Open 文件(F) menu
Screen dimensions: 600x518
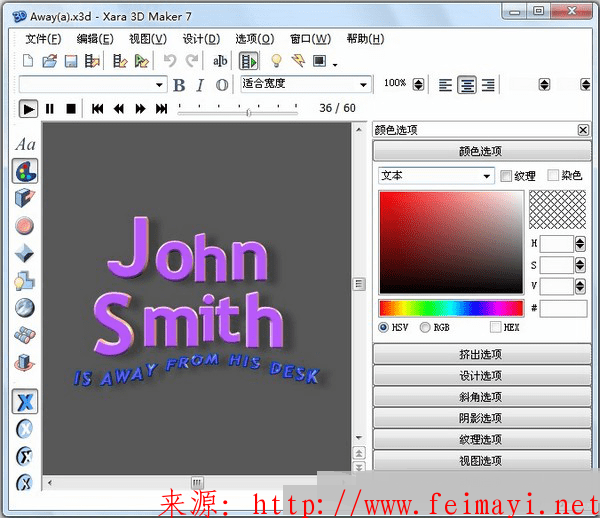coord(43,39)
